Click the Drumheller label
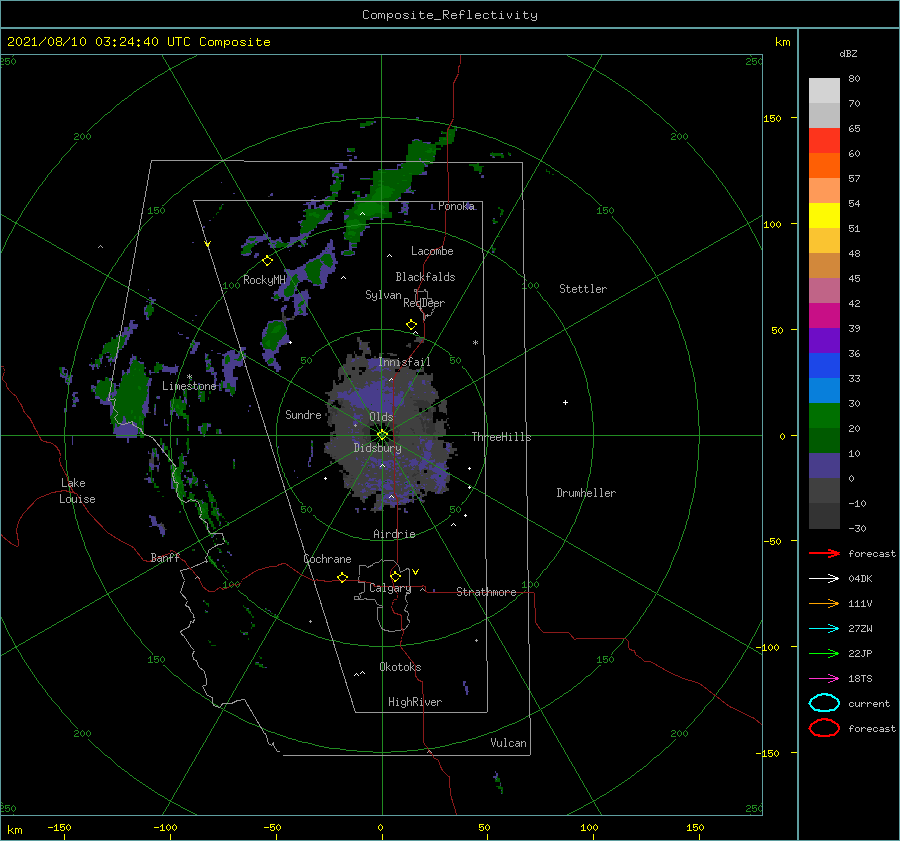The width and height of the screenshot is (900, 841). [x=586, y=493]
